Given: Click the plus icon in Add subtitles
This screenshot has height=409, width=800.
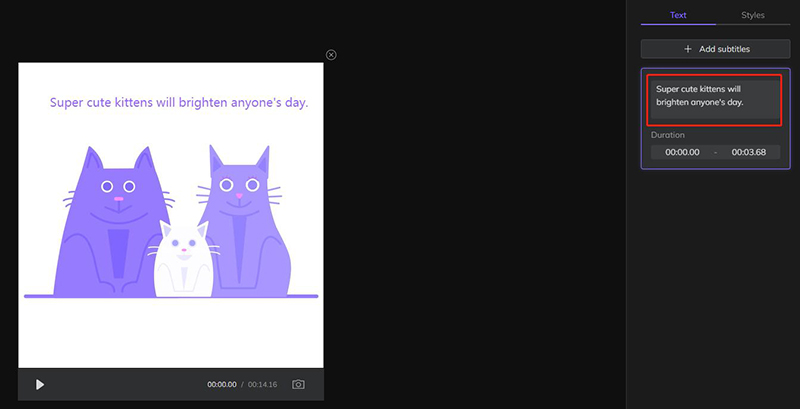Looking at the screenshot, I should 688,49.
